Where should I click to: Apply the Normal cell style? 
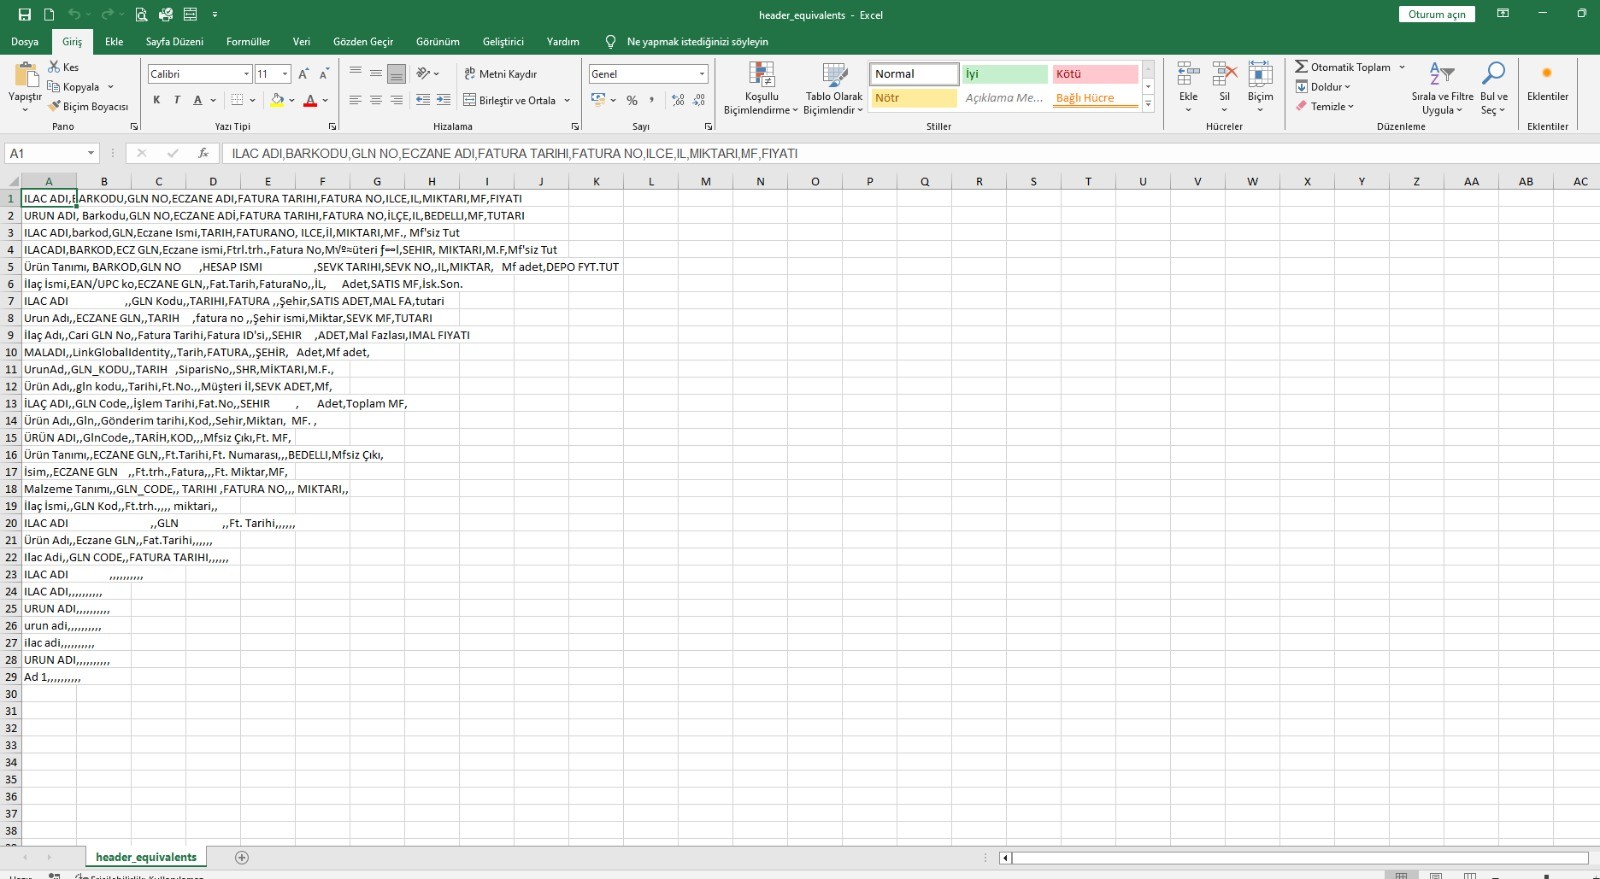point(914,74)
